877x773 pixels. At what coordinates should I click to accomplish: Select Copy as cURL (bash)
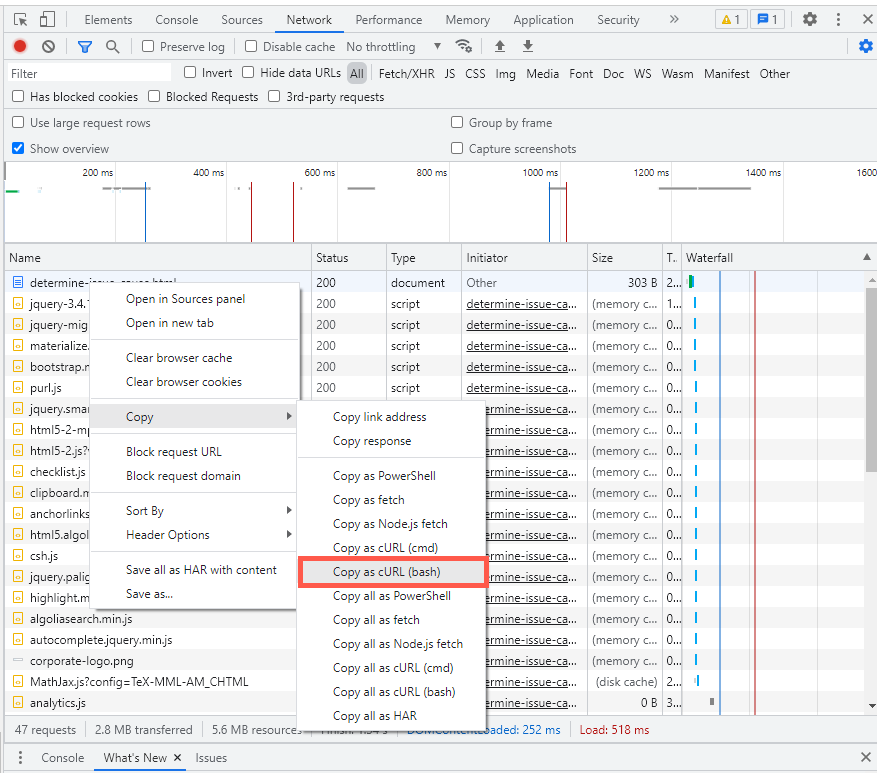[x=392, y=572]
